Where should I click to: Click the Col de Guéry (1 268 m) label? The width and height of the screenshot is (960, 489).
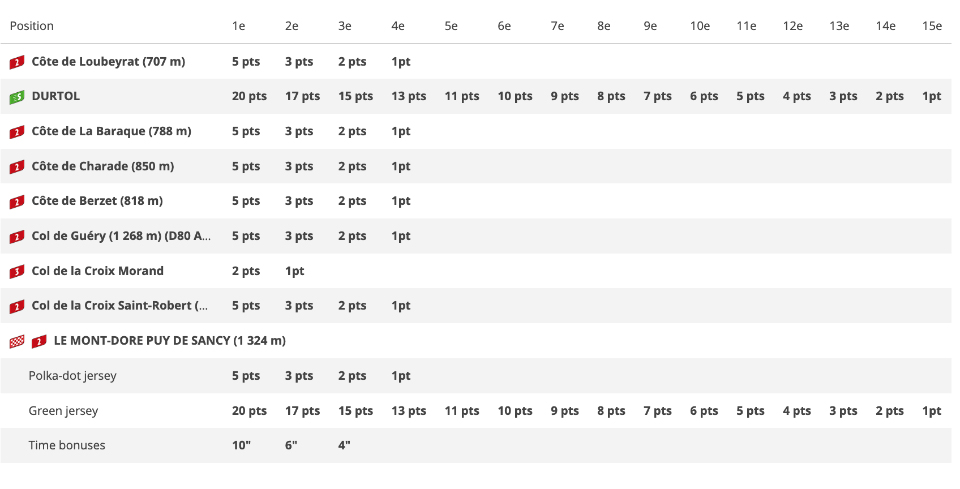(x=121, y=236)
